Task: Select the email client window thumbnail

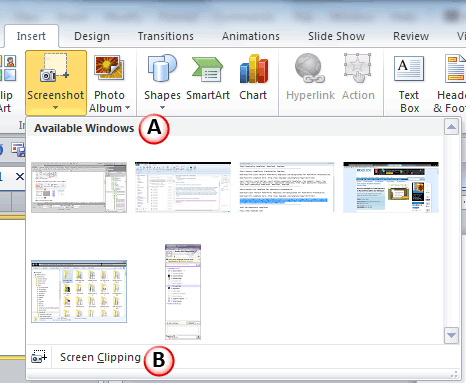Action: click(x=183, y=187)
